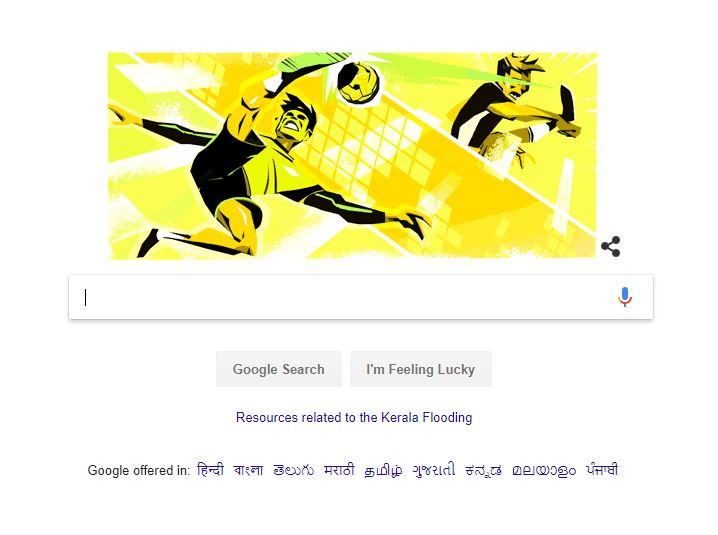The image size is (718, 535).
Task: Switch Google to తెలుగు language
Action: point(294,470)
